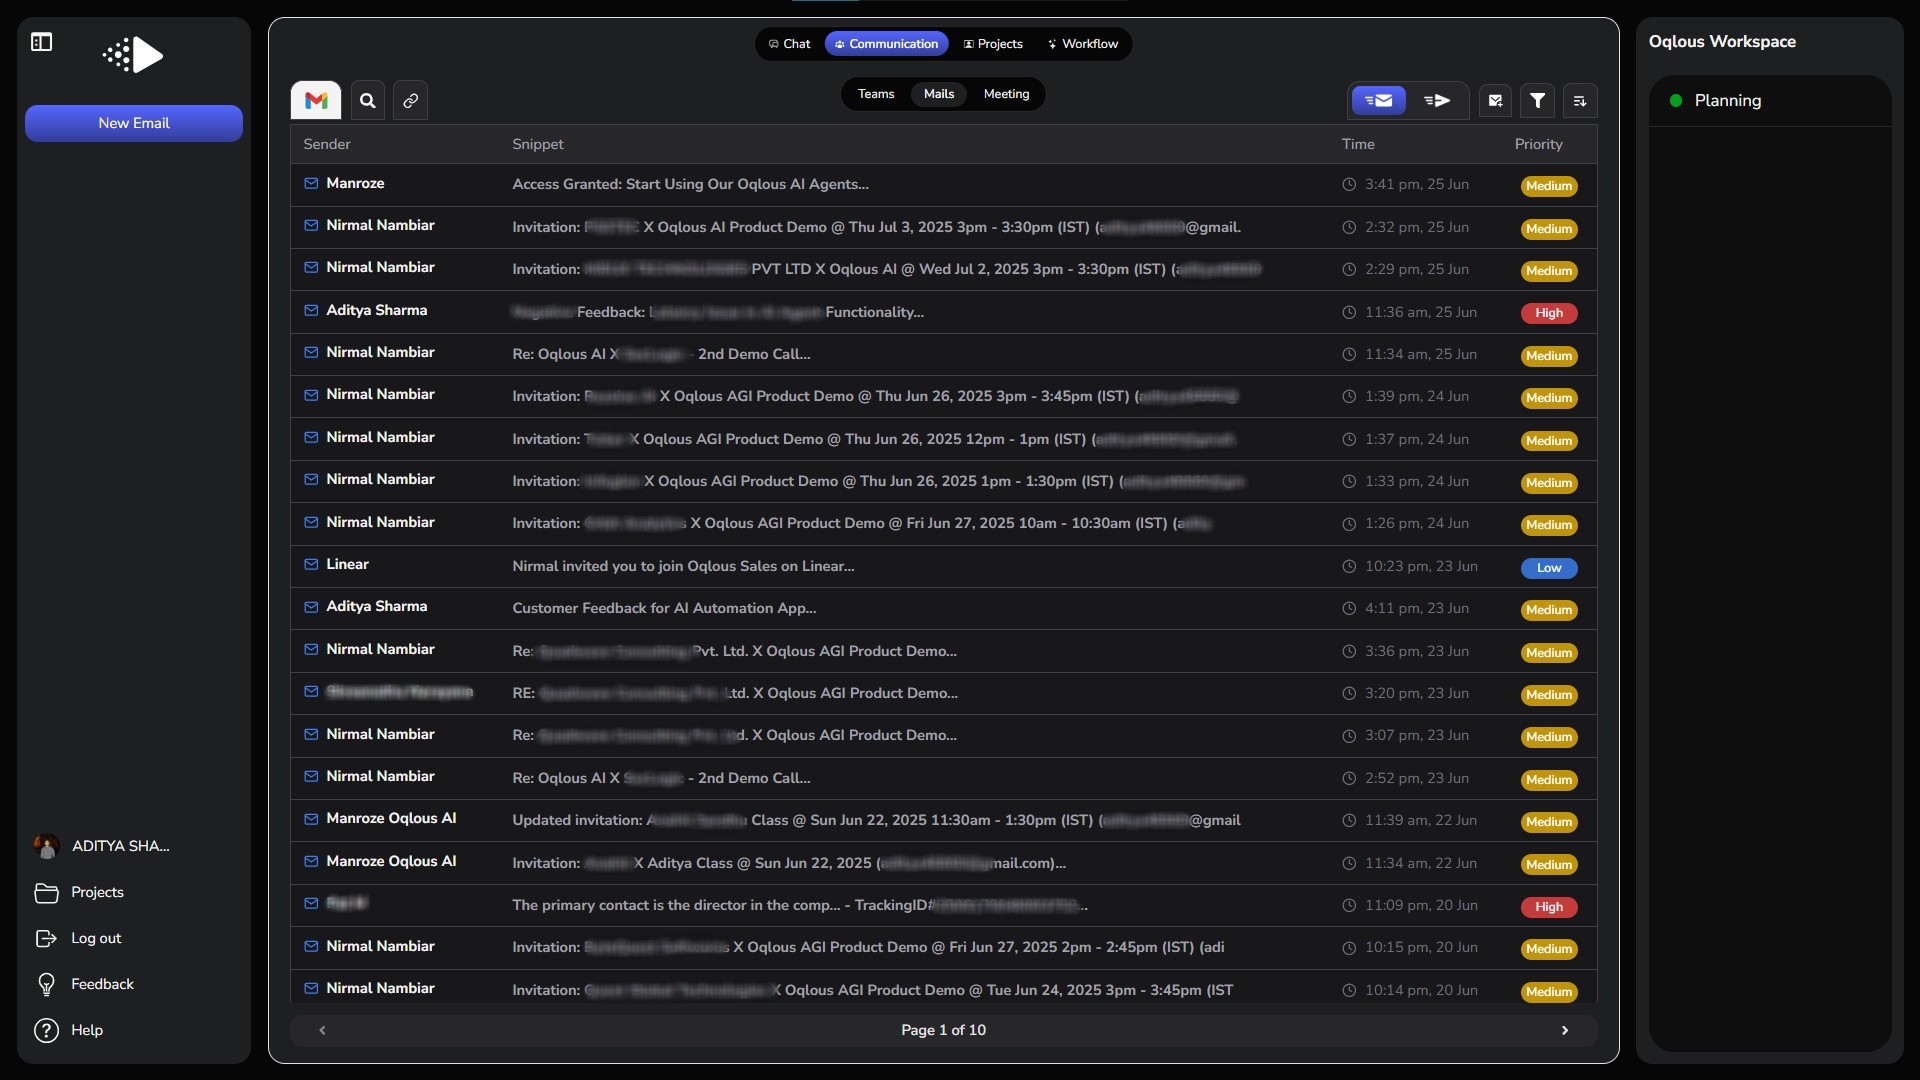The image size is (1920, 1080).
Task: Click the mail-with-plus icon
Action: [1495, 100]
